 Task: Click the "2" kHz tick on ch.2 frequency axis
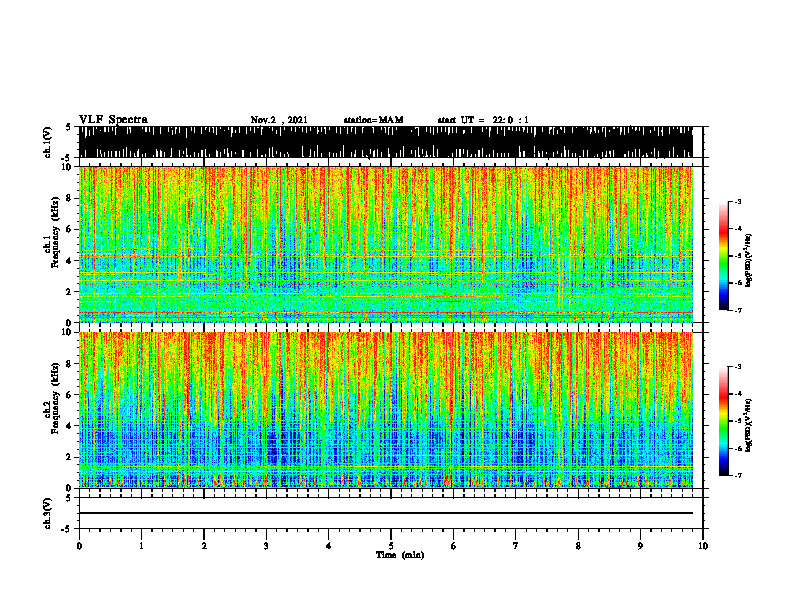[x=69, y=457]
